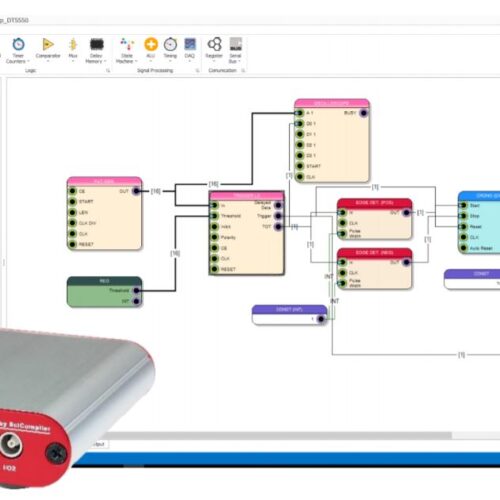
Task: Click the [16] bus label near the OUT port
Action: coord(156,191)
